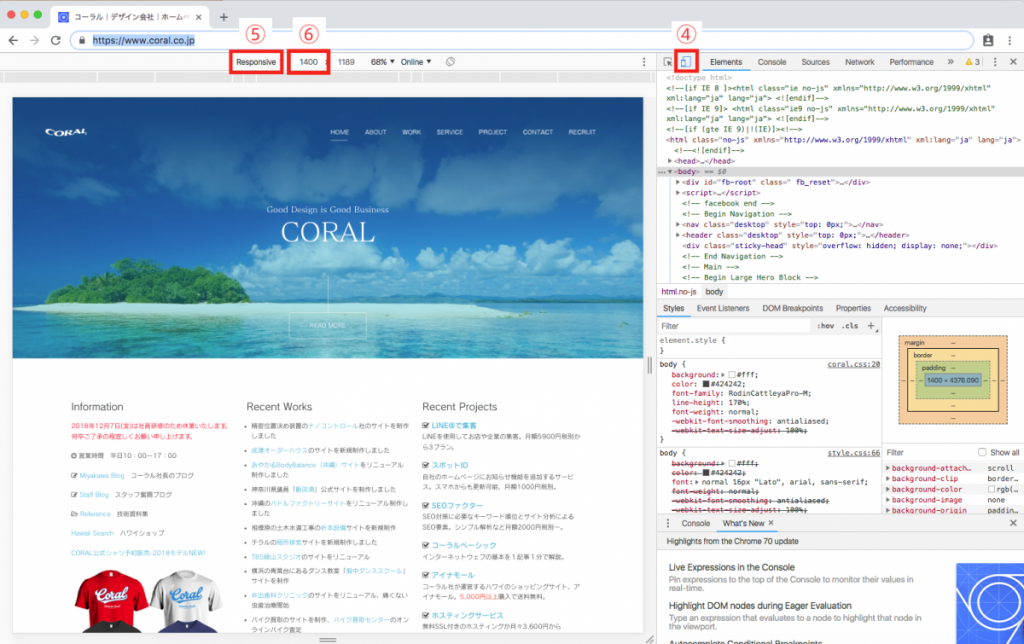
Task: Open the Sources tab
Action: tap(815, 62)
